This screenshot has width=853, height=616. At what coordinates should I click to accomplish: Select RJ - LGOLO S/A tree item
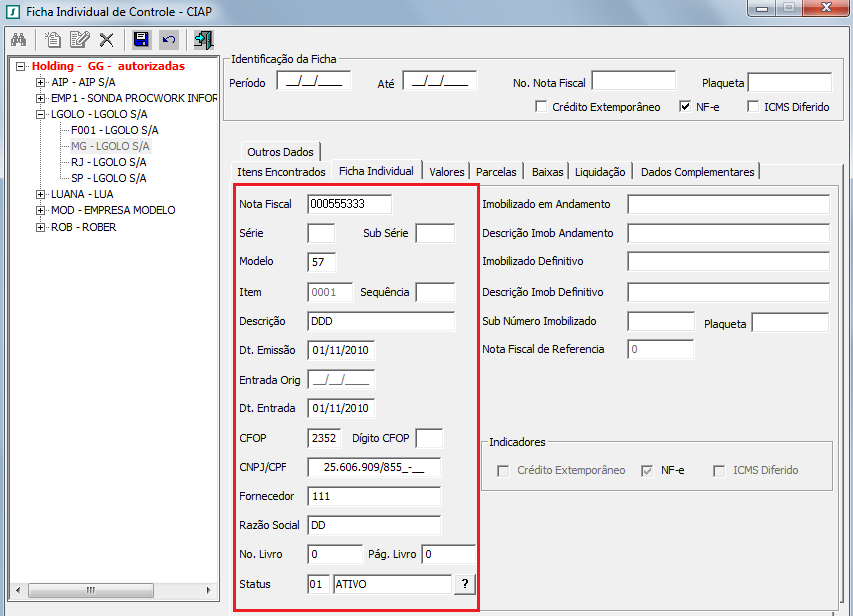tap(110, 162)
